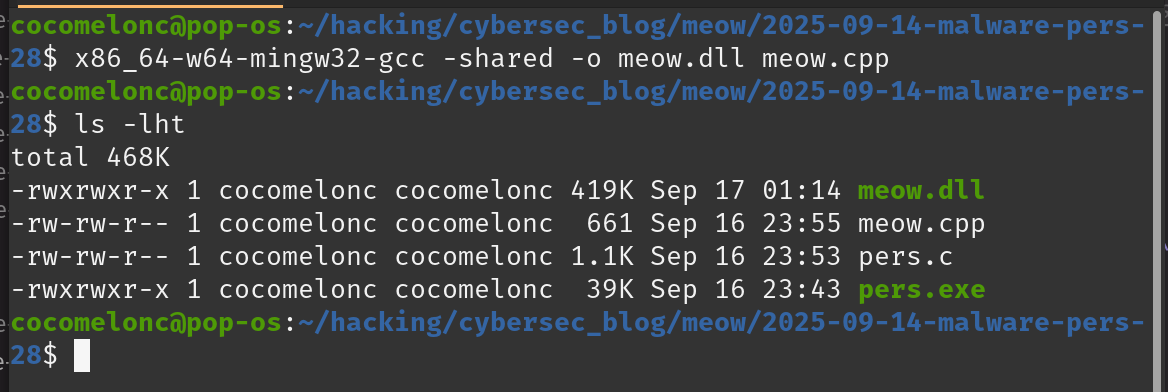Image resolution: width=1168 pixels, height=392 pixels.
Task: Click the -rwxrwxr-x permissions on the meow.dll row
Action: 91,192
